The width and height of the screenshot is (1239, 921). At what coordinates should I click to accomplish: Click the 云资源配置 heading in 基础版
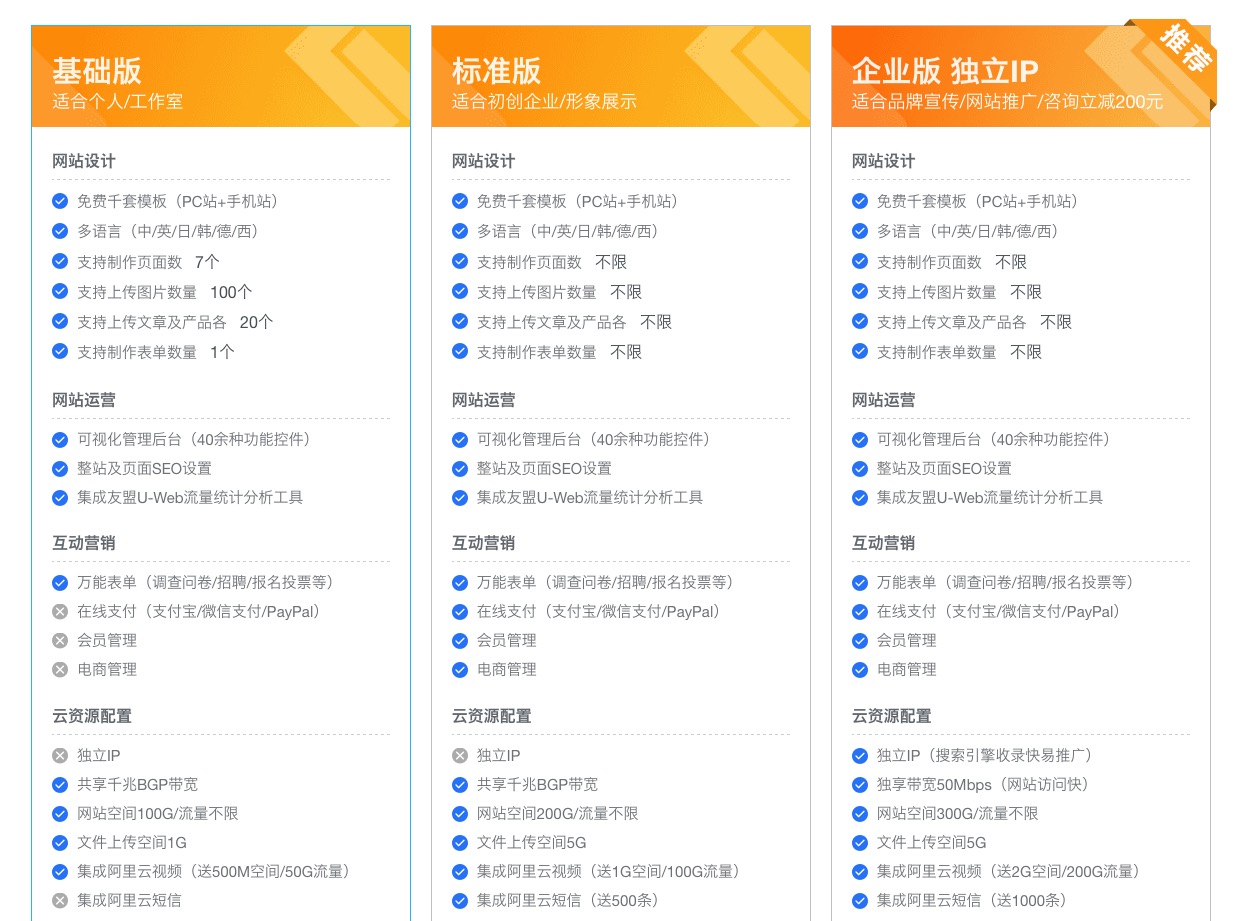point(92,716)
